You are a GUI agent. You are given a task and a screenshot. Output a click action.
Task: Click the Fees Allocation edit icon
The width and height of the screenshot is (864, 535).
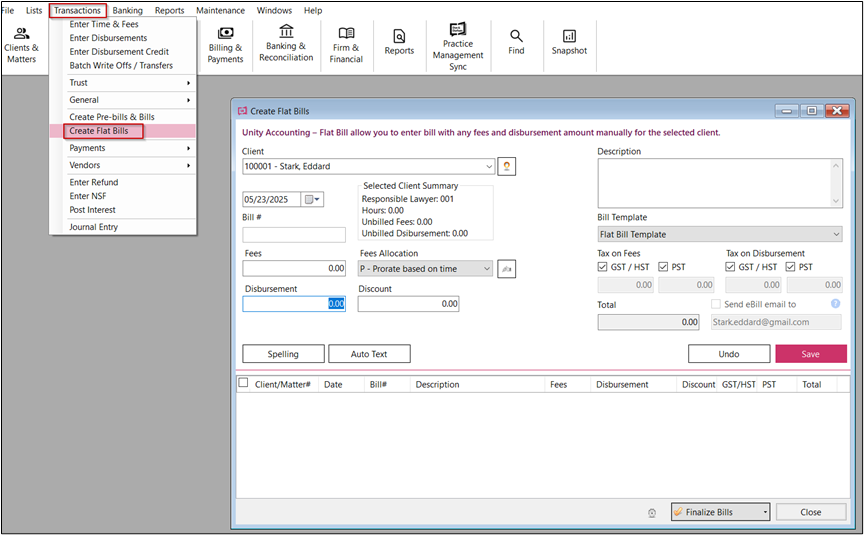tap(506, 269)
